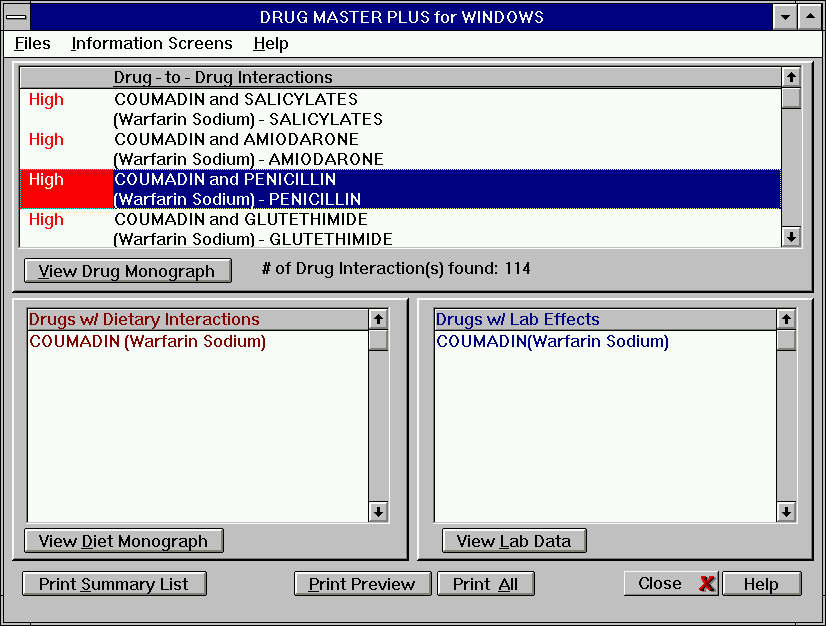Click Print Summary List button
Viewport: 826px width, 626px height.
click(114, 584)
